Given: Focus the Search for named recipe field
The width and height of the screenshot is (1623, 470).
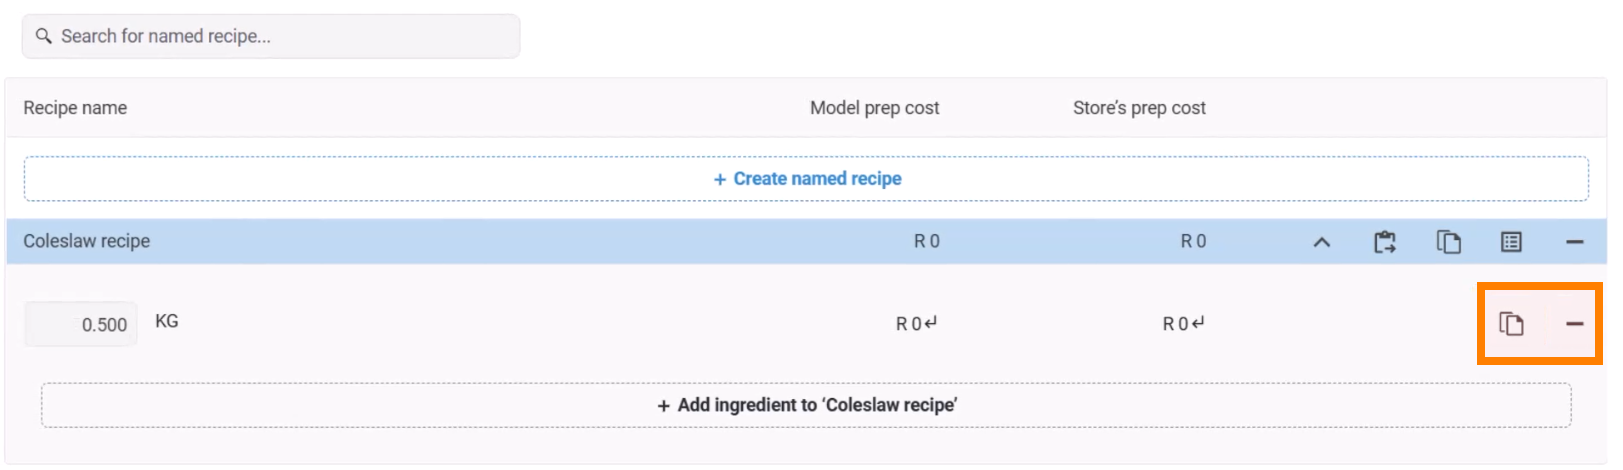Looking at the screenshot, I should (x=280, y=36).
